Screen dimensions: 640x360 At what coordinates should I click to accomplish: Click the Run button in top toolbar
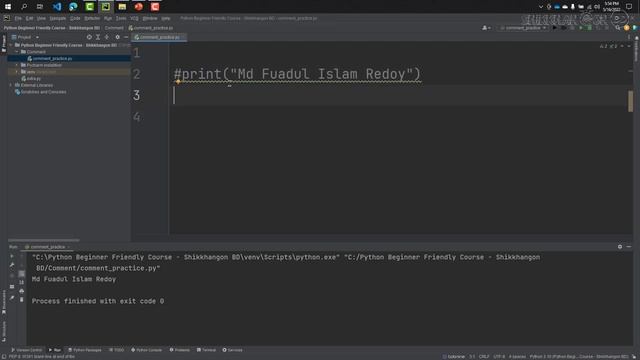554,28
